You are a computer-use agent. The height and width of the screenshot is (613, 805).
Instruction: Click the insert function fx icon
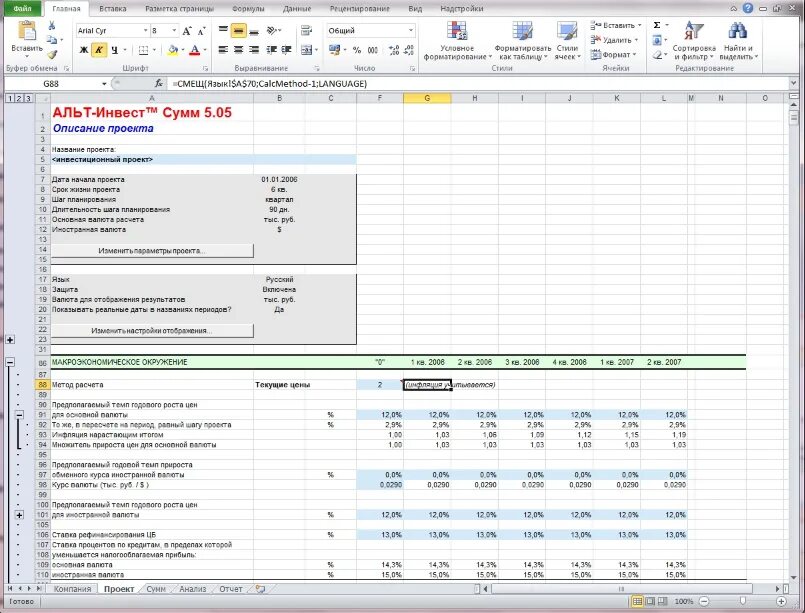(x=159, y=83)
